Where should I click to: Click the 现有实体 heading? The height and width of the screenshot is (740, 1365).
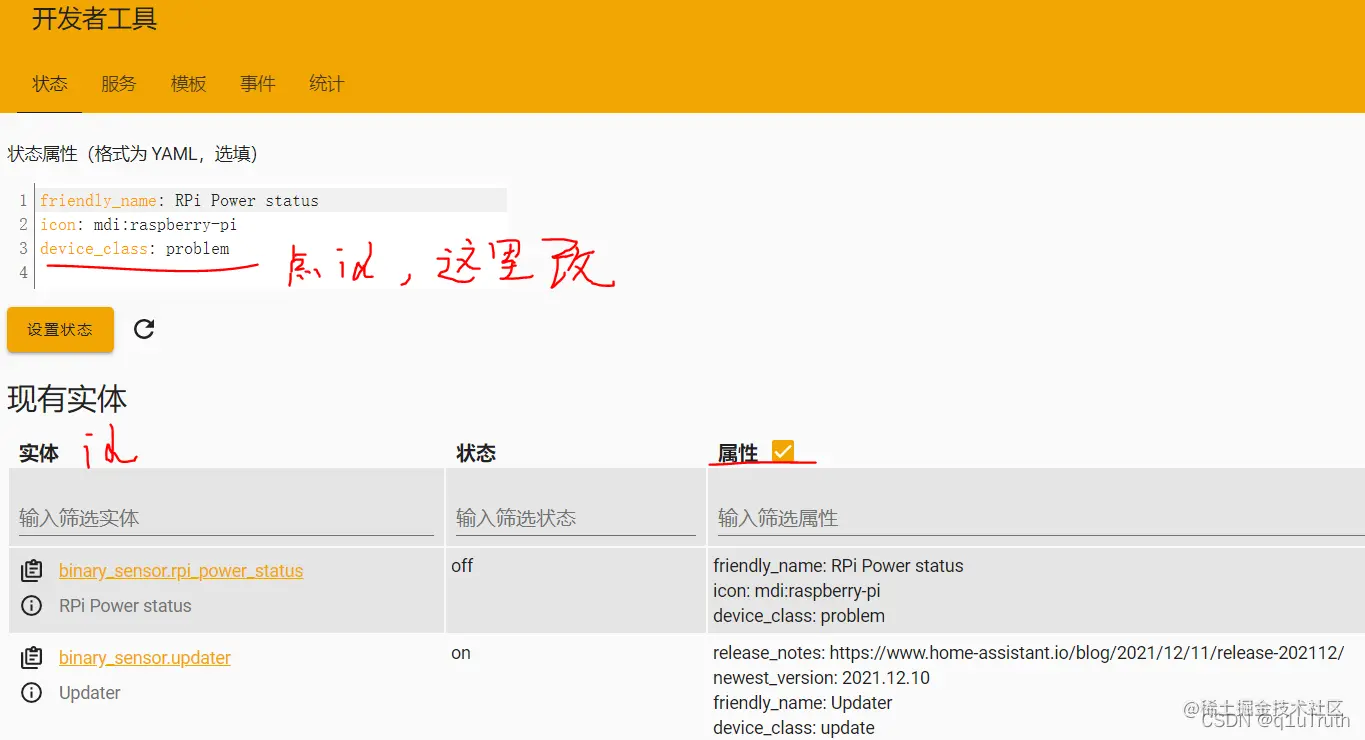click(x=67, y=399)
